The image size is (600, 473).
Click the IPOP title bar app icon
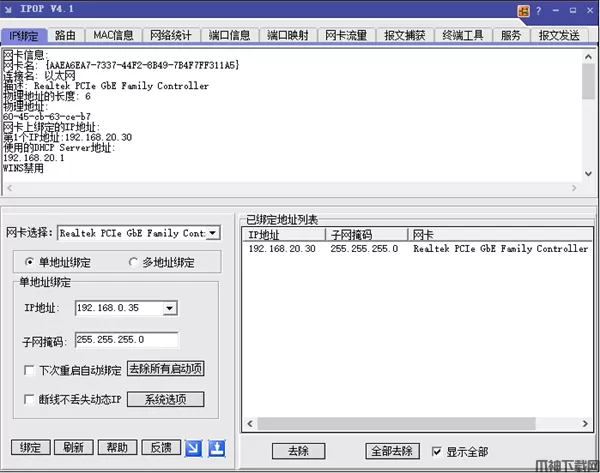point(8,10)
